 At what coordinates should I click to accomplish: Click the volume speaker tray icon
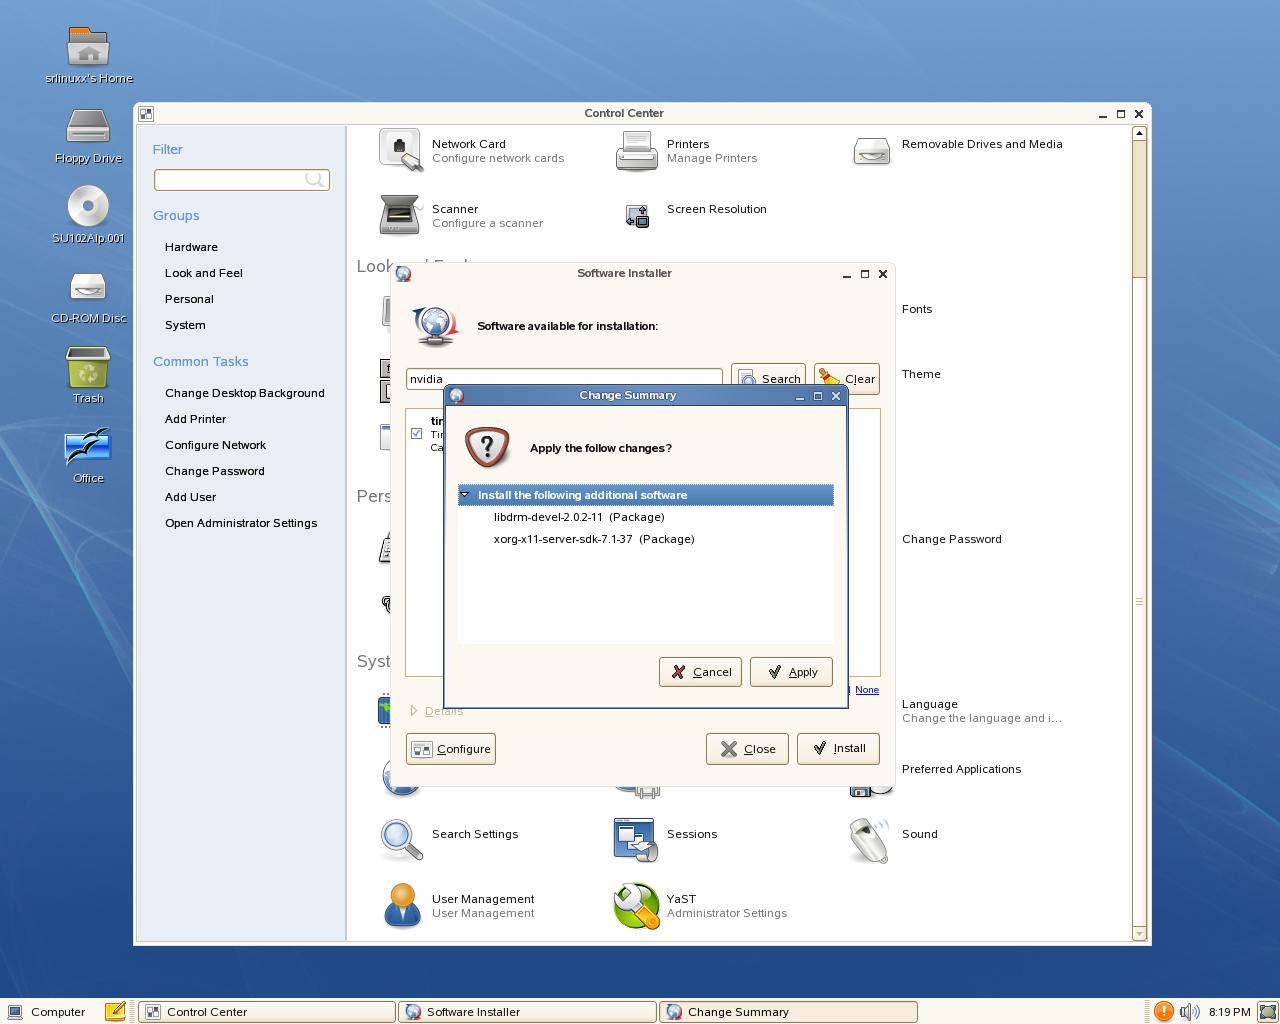pyautogui.click(x=1189, y=1012)
